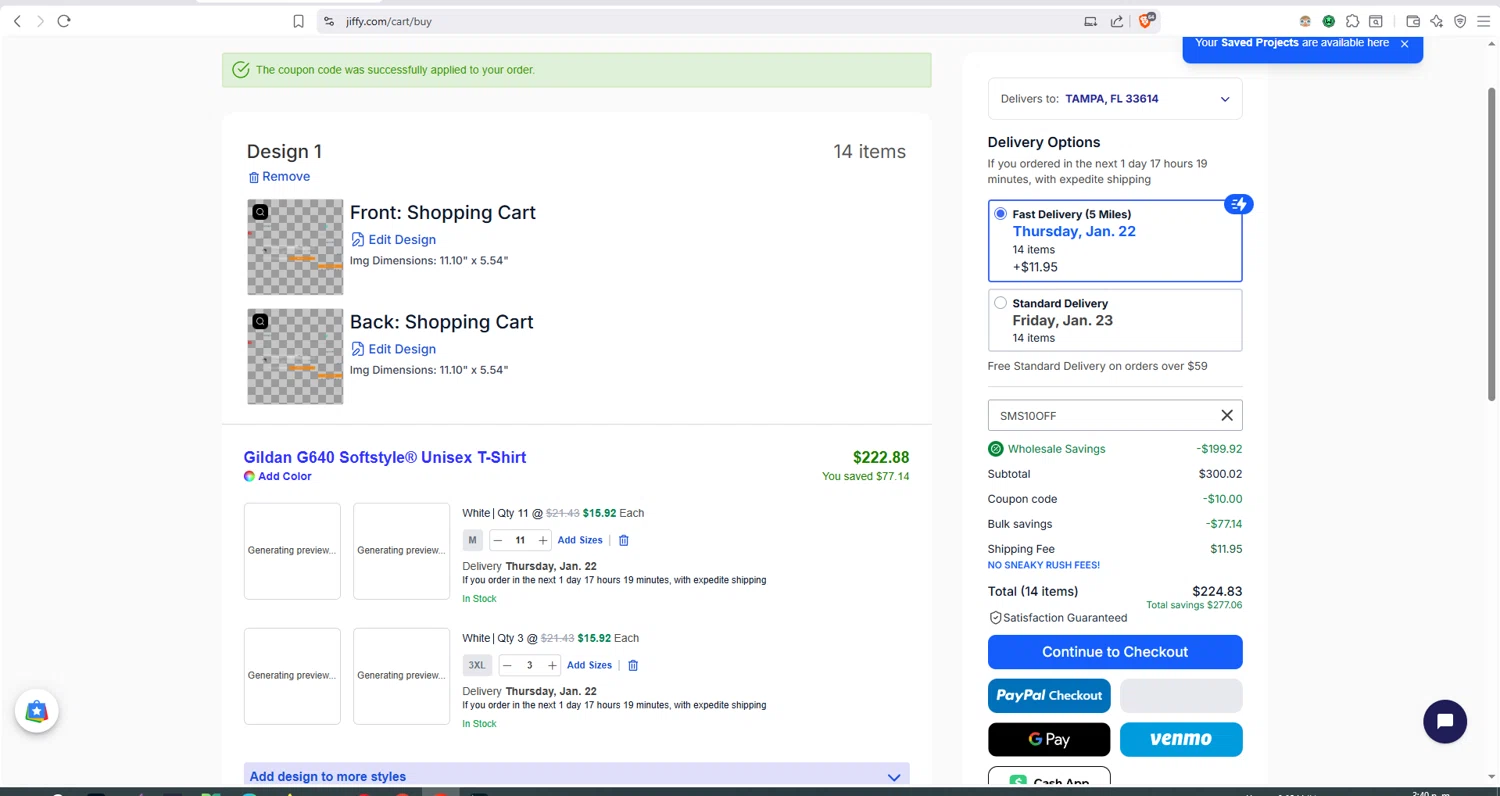Image resolution: width=1500 pixels, height=796 pixels.
Task: Click Add Color color wheel
Action: (x=249, y=477)
